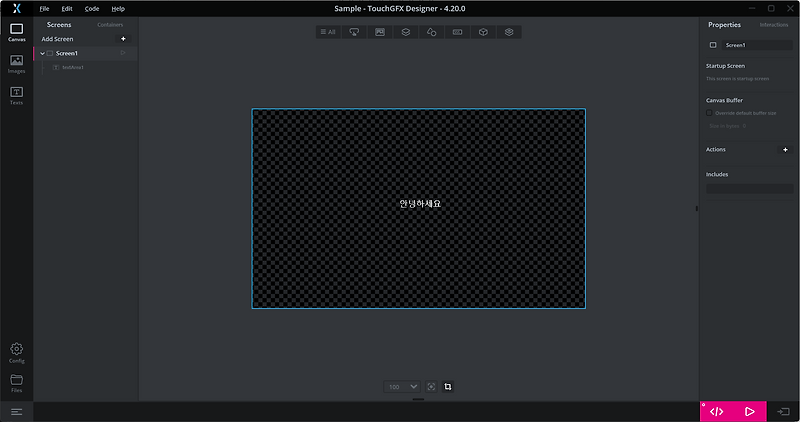800x422 pixels.
Task: Click the Startup Screen heading
Action: 725,66
